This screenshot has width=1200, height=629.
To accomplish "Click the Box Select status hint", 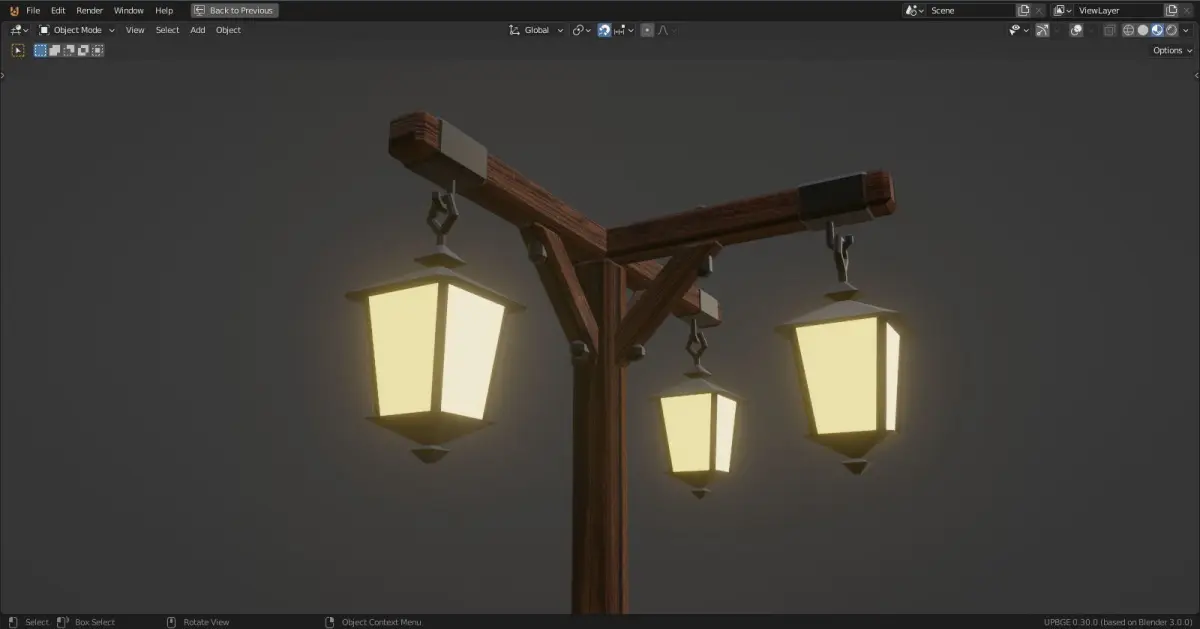I will pos(86,622).
